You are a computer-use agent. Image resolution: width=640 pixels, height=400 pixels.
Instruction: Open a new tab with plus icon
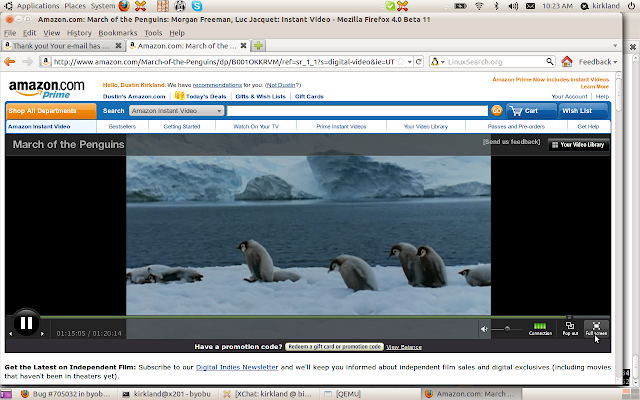258,46
